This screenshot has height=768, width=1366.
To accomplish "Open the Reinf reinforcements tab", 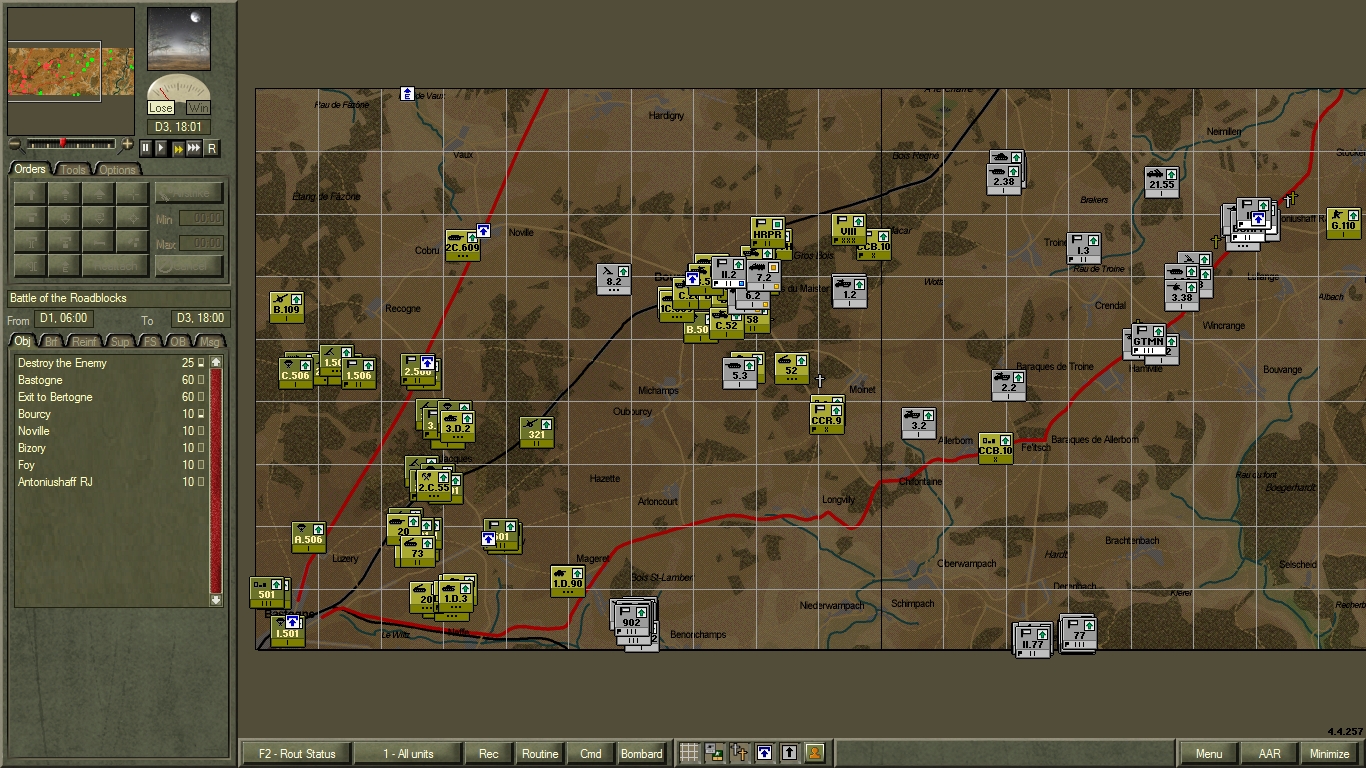I will click(85, 342).
